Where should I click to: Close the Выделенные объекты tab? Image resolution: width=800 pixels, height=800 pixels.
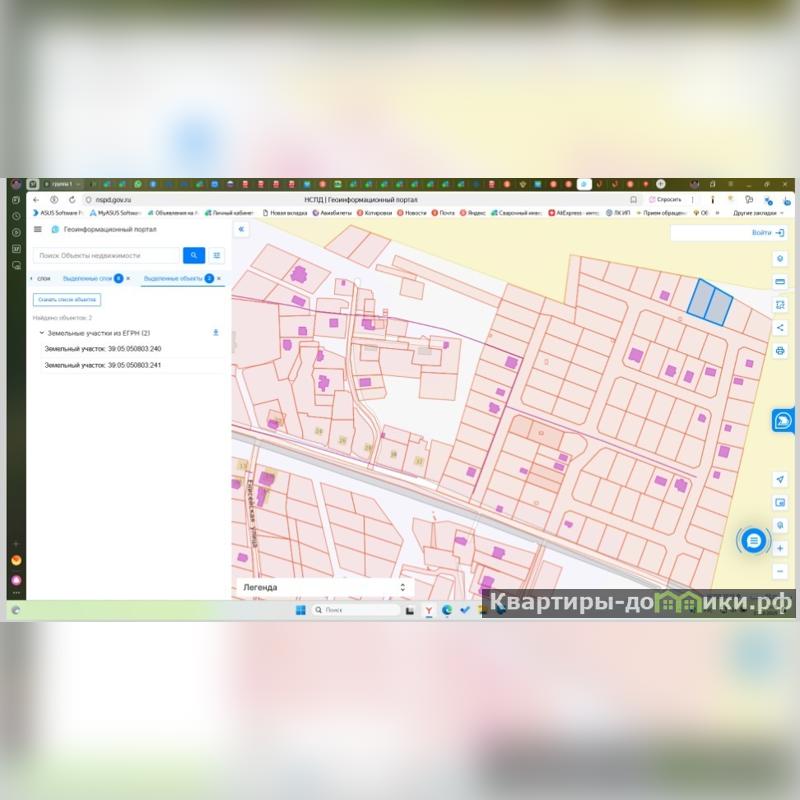tap(219, 278)
